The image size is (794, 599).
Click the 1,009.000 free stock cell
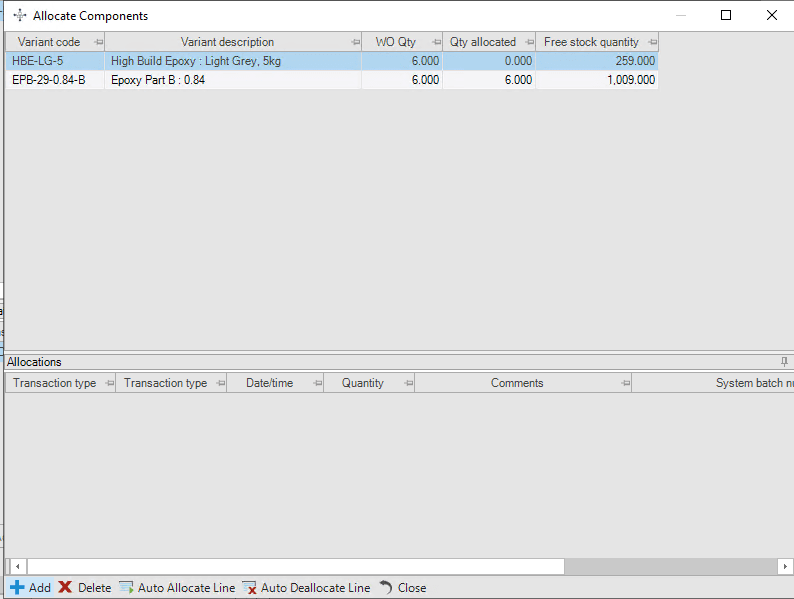[x=597, y=80]
